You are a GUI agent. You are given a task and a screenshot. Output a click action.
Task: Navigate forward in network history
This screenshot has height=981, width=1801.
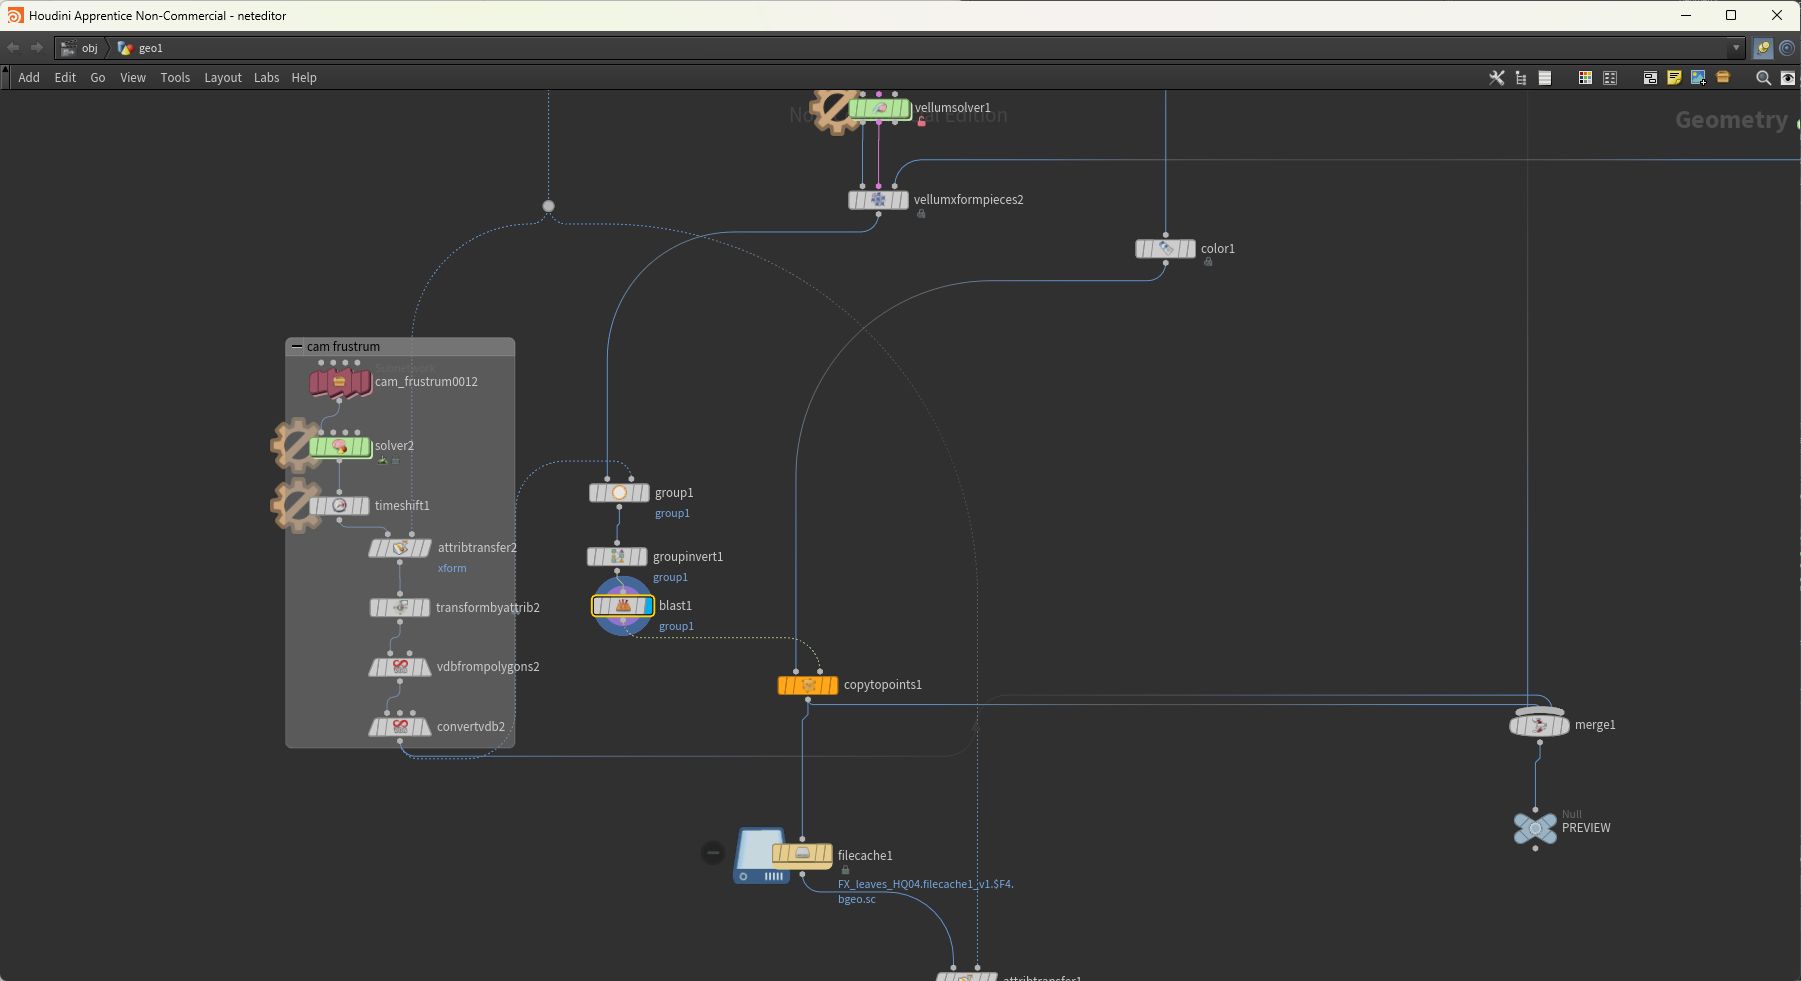[x=37, y=48]
